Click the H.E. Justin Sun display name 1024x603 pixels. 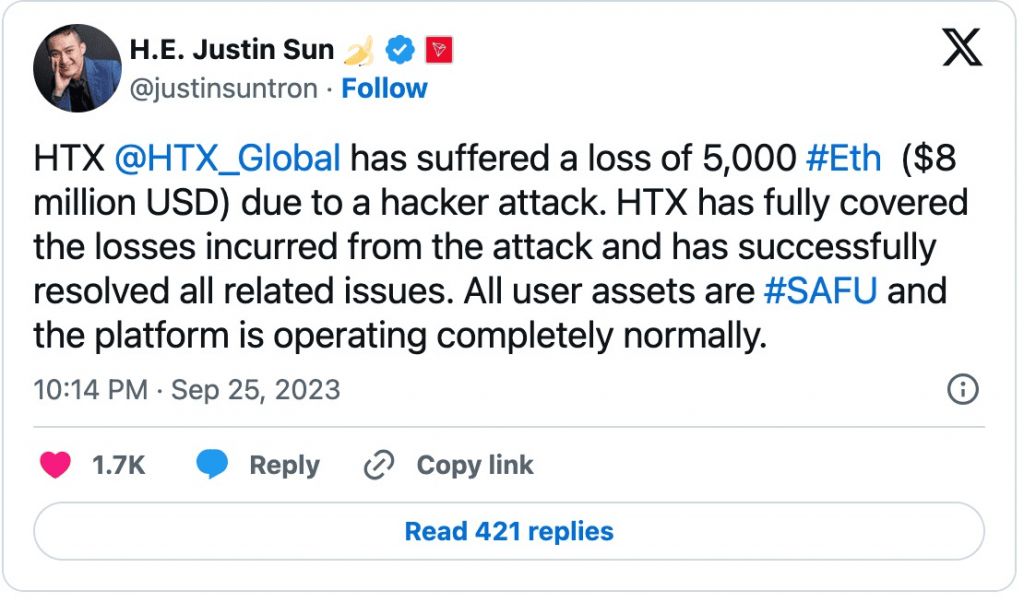[232, 48]
